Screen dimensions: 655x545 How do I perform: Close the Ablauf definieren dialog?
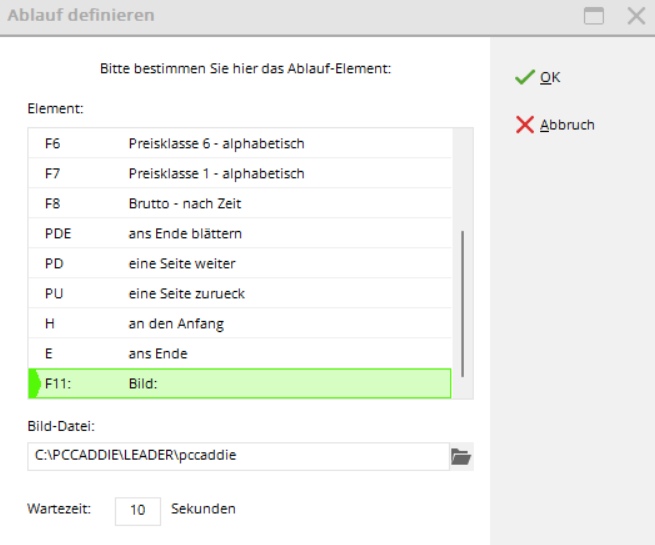pos(635,16)
